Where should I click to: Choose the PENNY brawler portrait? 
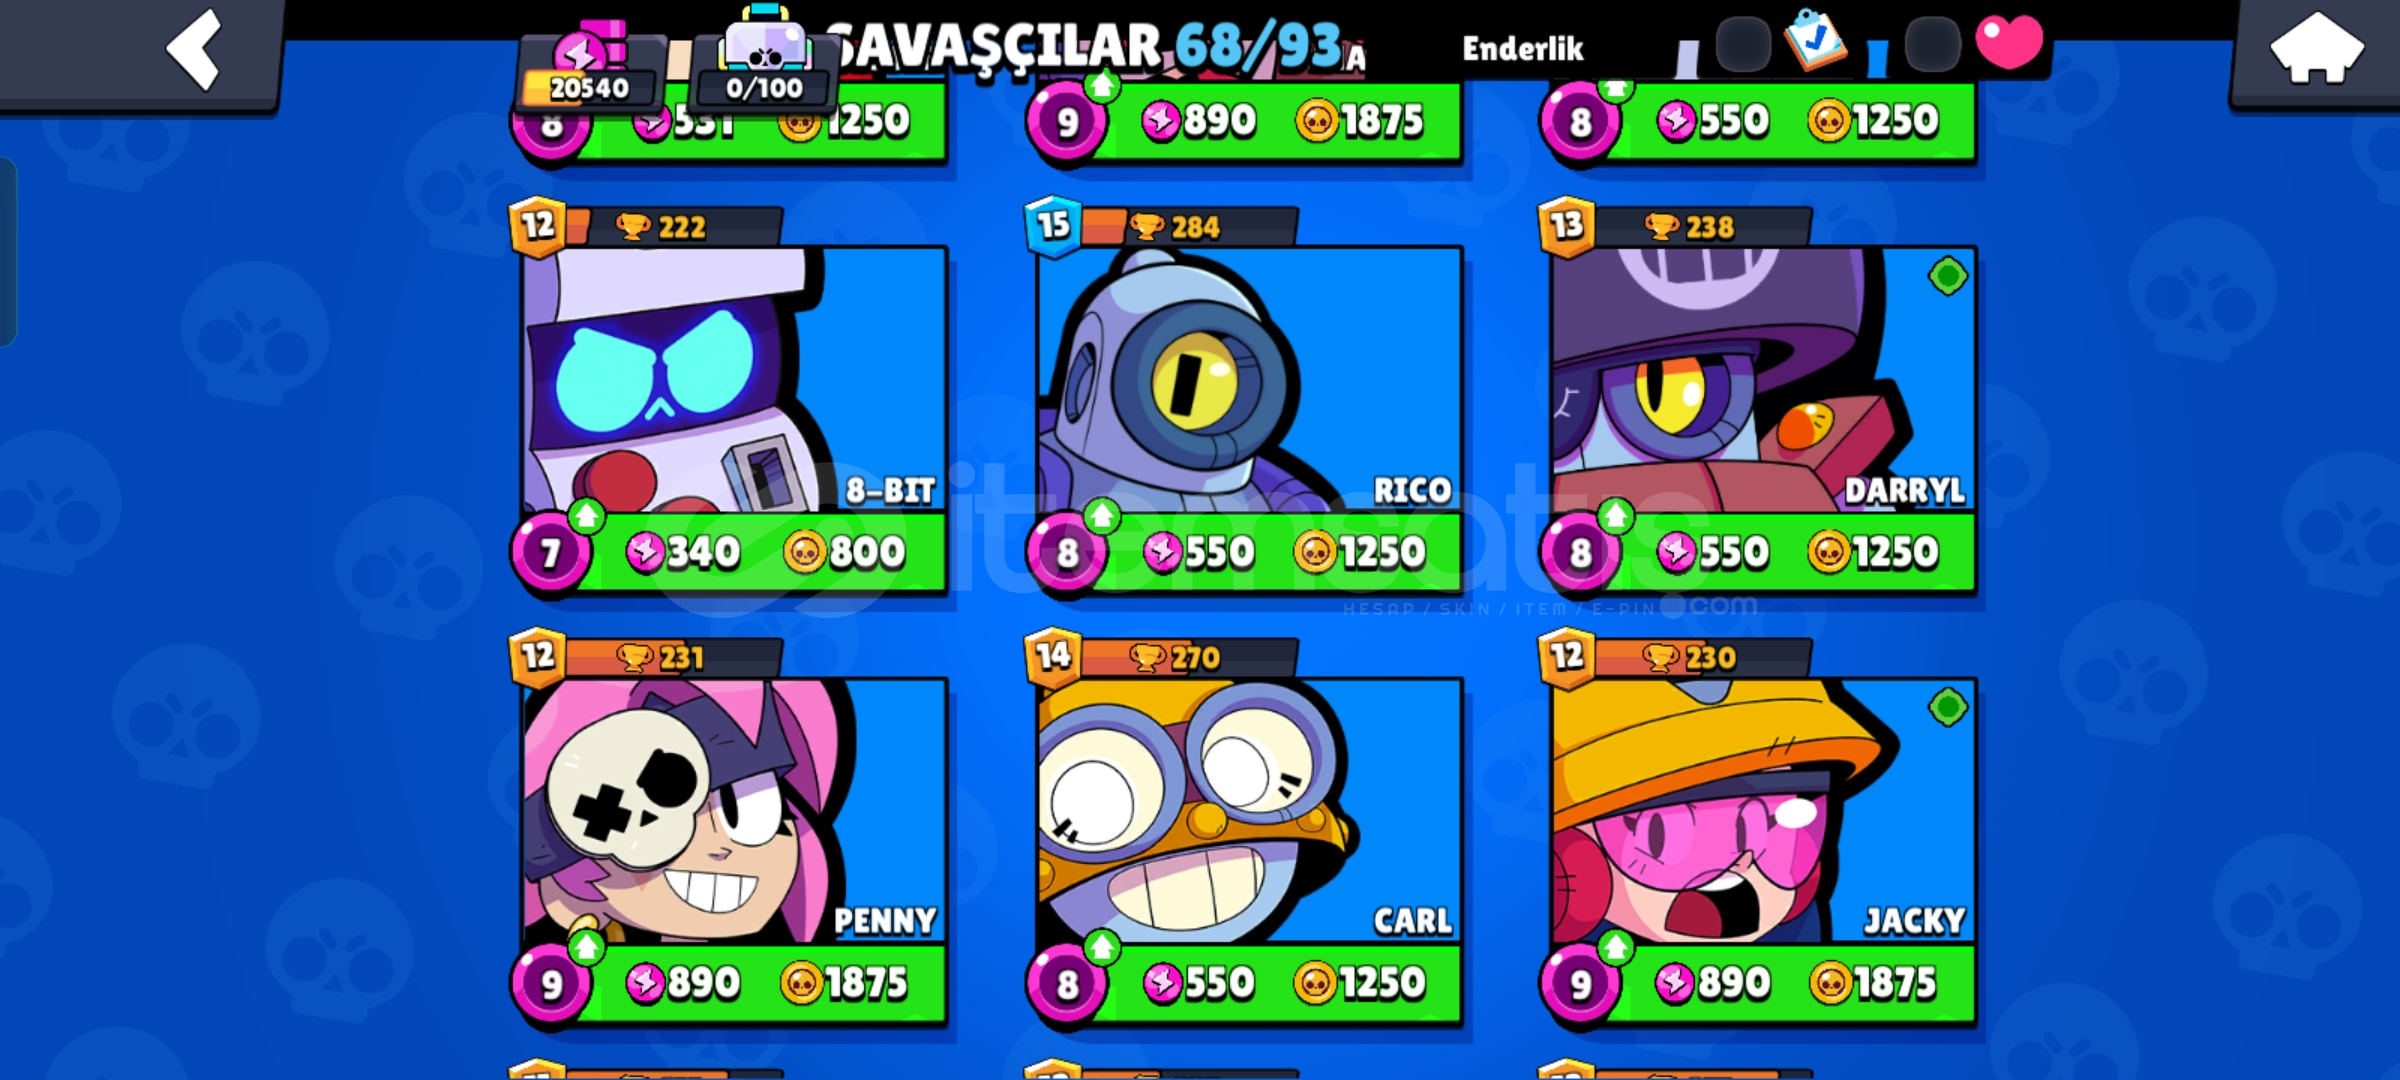pos(734,811)
